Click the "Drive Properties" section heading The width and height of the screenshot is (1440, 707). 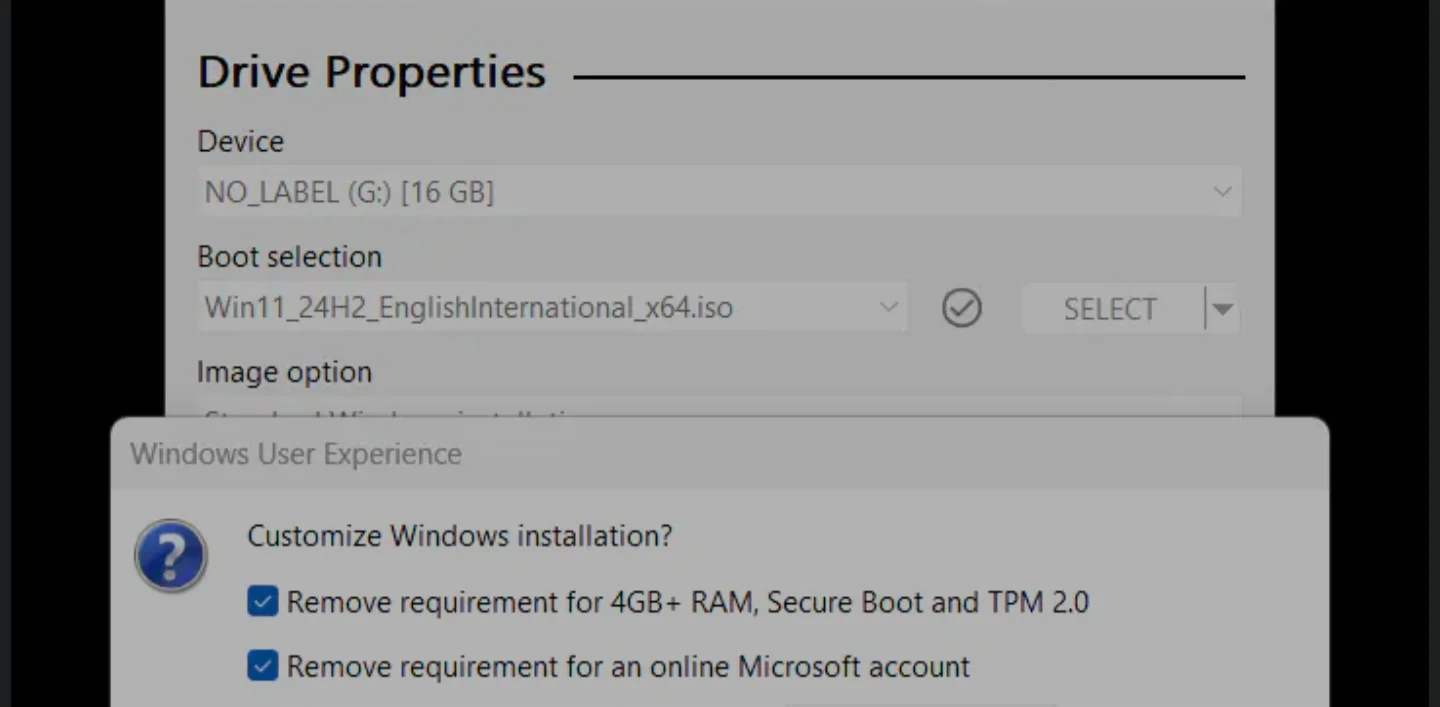371,70
